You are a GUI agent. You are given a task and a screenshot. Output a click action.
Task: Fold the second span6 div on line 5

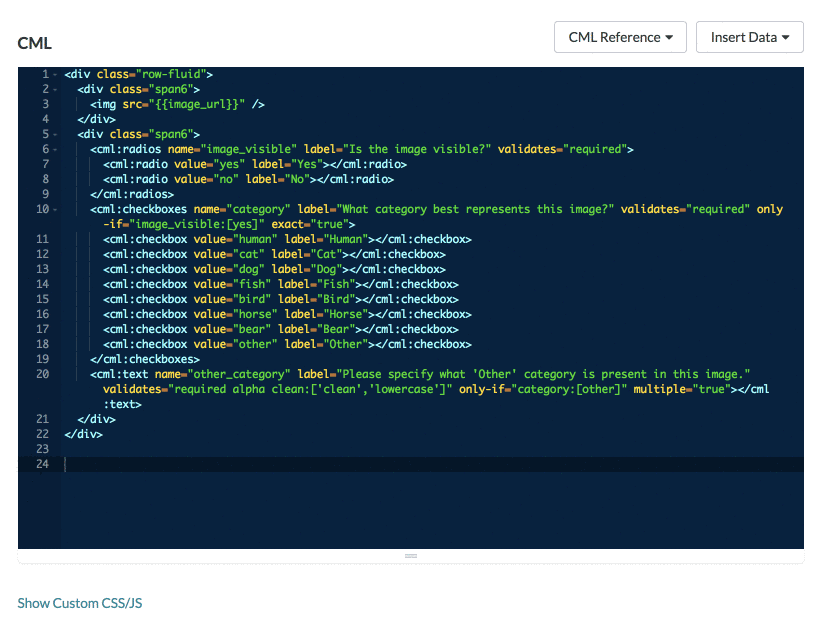coord(55,134)
